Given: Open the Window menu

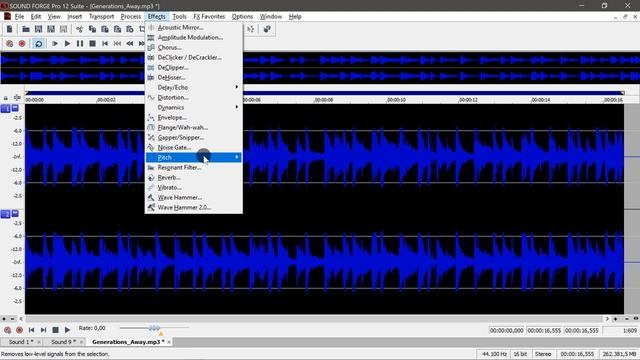Looking at the screenshot, I should pos(271,17).
